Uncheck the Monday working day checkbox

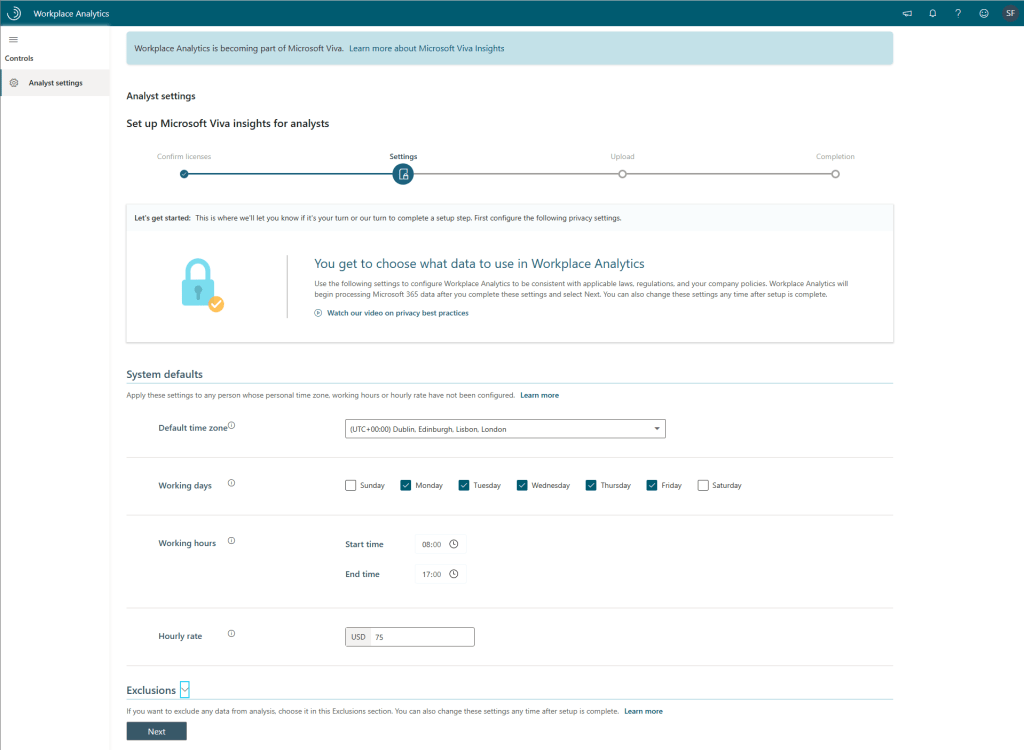(406, 486)
